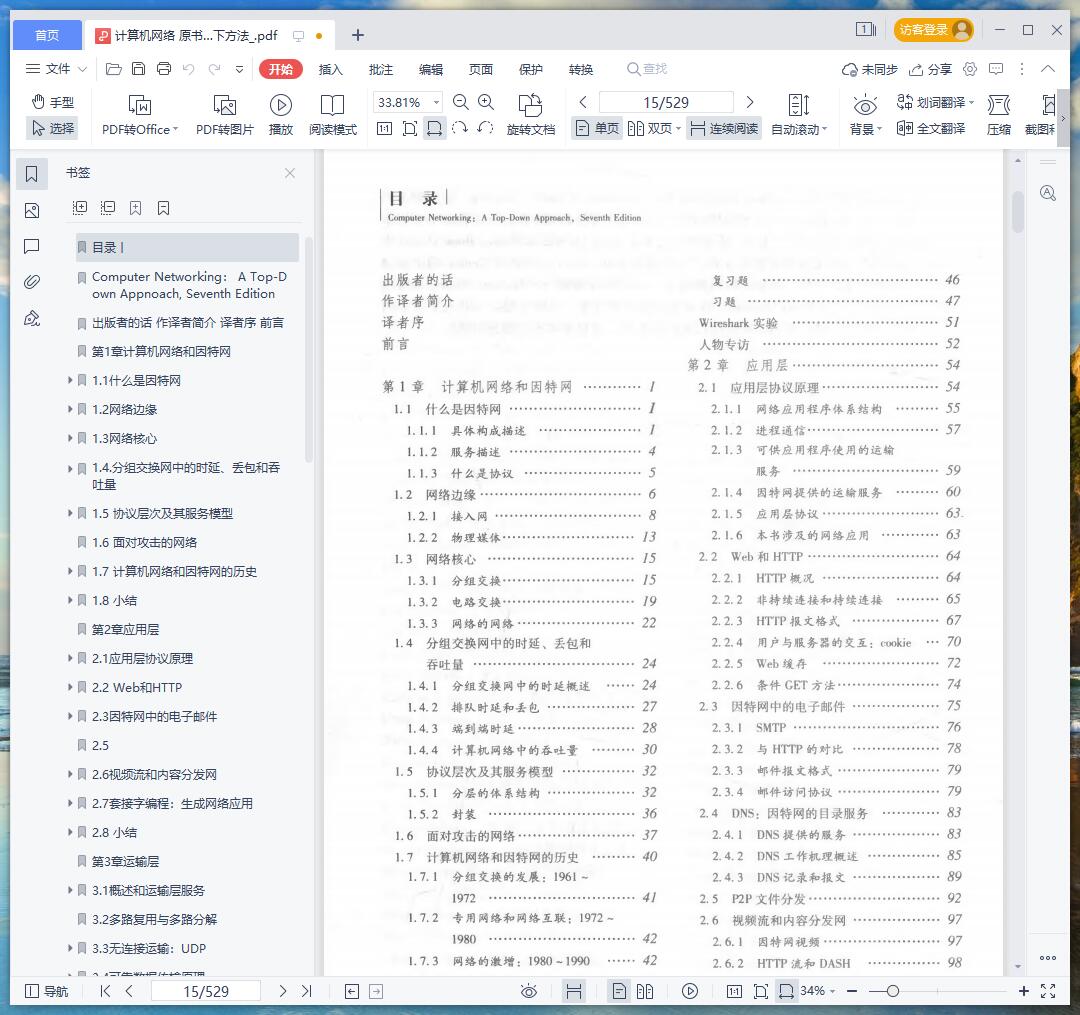This screenshot has height=1015, width=1080.
Task: Switch to the 开始 ribbon tab
Action: tap(280, 70)
